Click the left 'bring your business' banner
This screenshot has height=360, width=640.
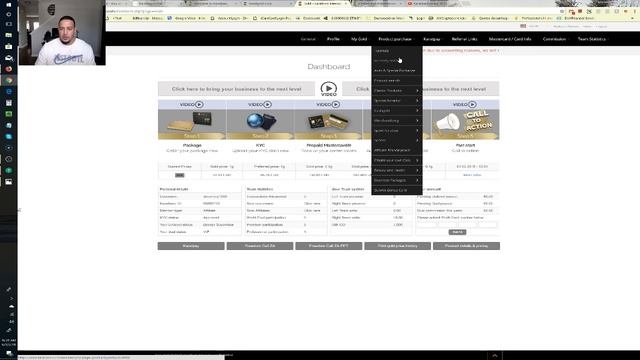pyautogui.click(x=236, y=89)
